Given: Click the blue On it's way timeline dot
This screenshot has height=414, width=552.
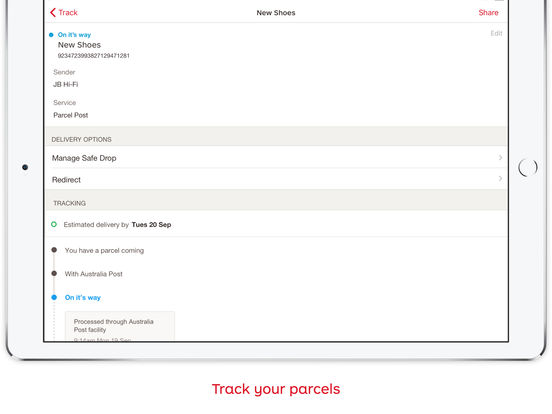Looking at the screenshot, I should [54, 297].
